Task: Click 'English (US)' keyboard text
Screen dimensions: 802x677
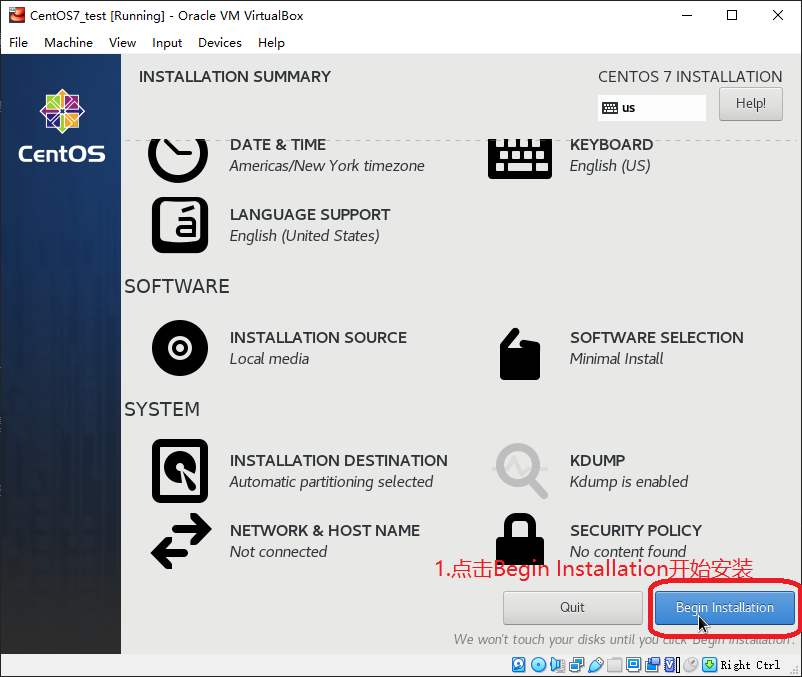Action: [x=610, y=166]
